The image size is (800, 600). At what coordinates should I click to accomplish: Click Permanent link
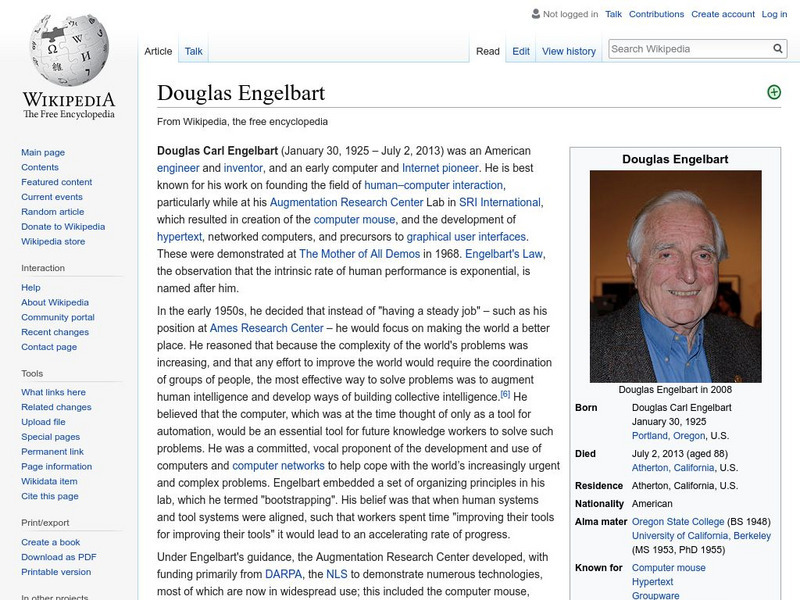point(52,451)
